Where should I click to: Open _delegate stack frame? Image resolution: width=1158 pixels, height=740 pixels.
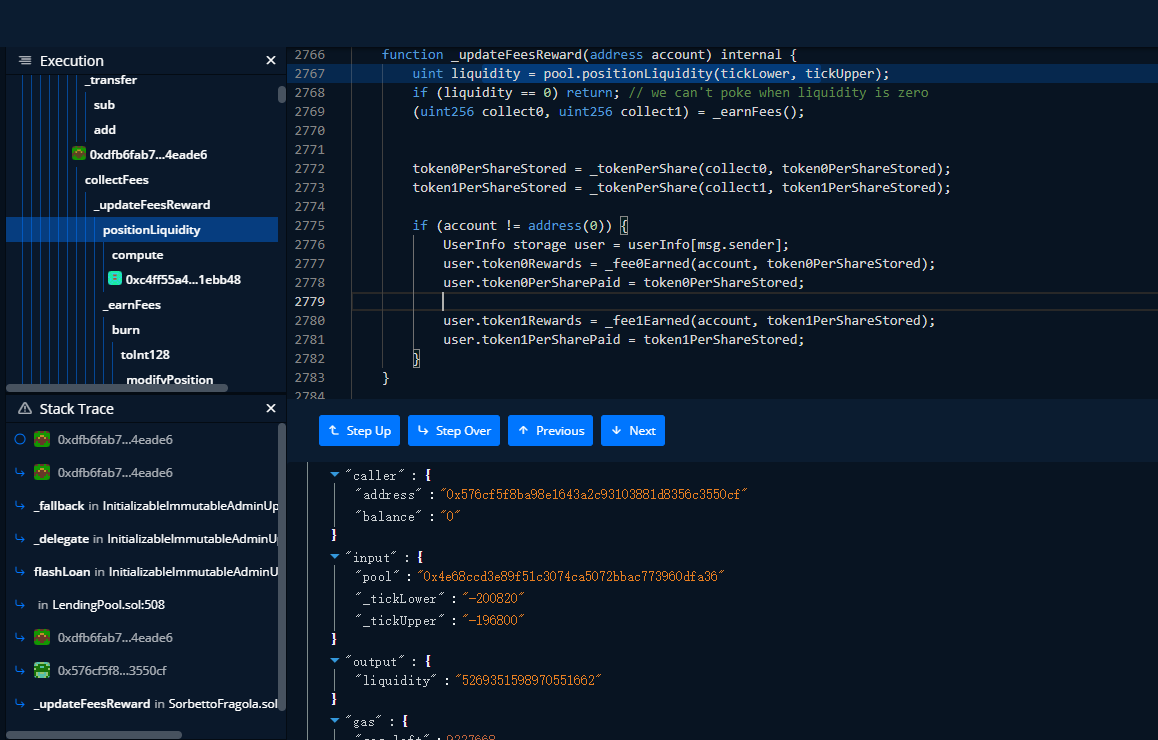(156, 539)
